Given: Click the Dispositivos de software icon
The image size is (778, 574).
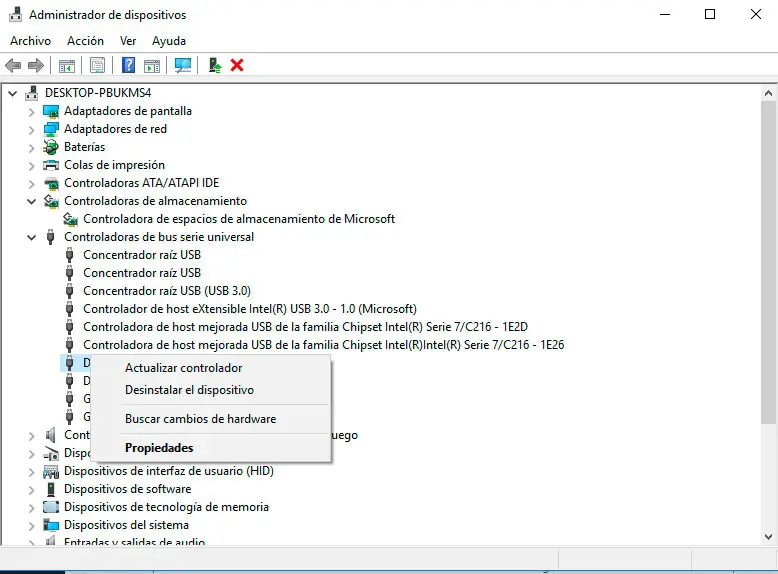Looking at the screenshot, I should [51, 489].
